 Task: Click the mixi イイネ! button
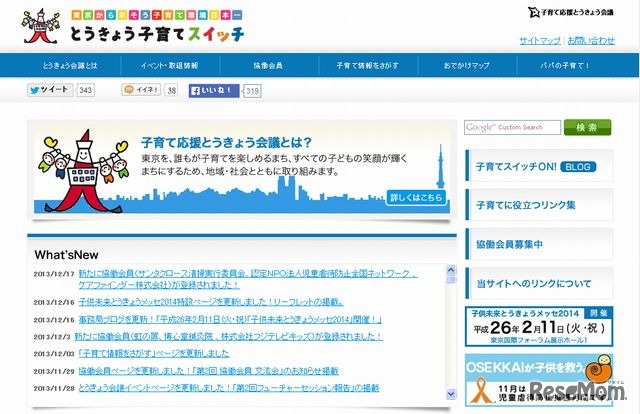click(x=141, y=90)
